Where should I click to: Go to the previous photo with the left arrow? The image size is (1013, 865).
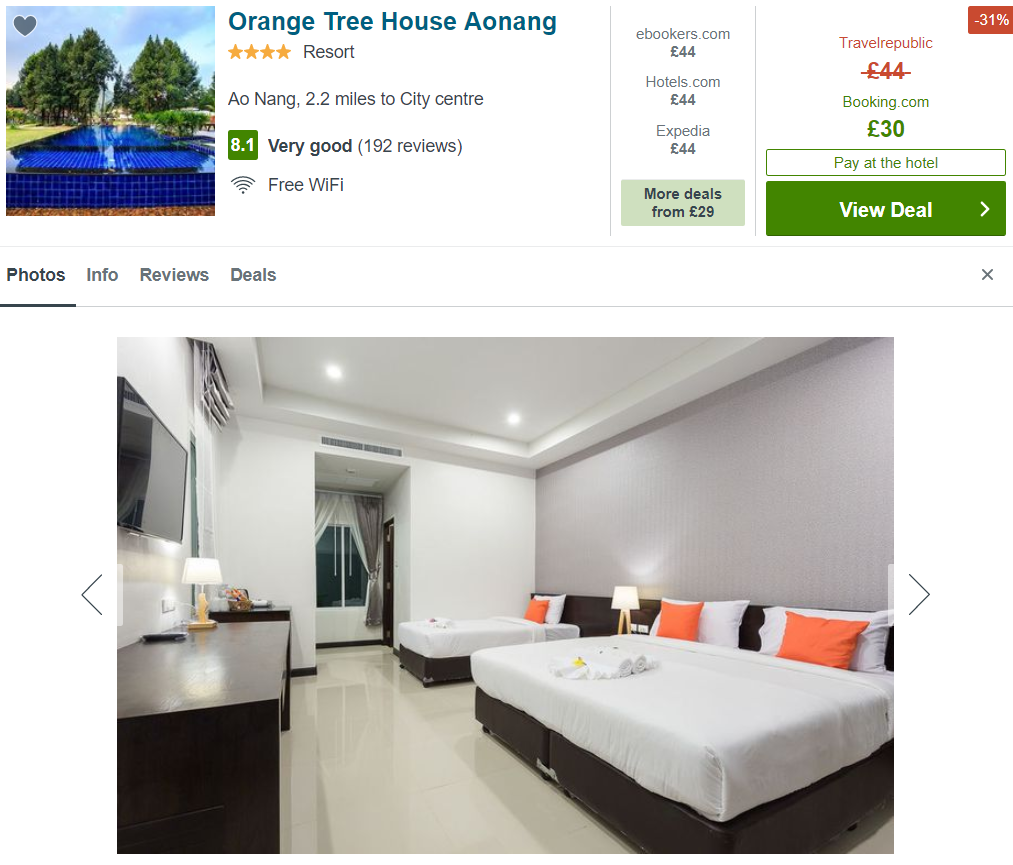tap(92, 594)
